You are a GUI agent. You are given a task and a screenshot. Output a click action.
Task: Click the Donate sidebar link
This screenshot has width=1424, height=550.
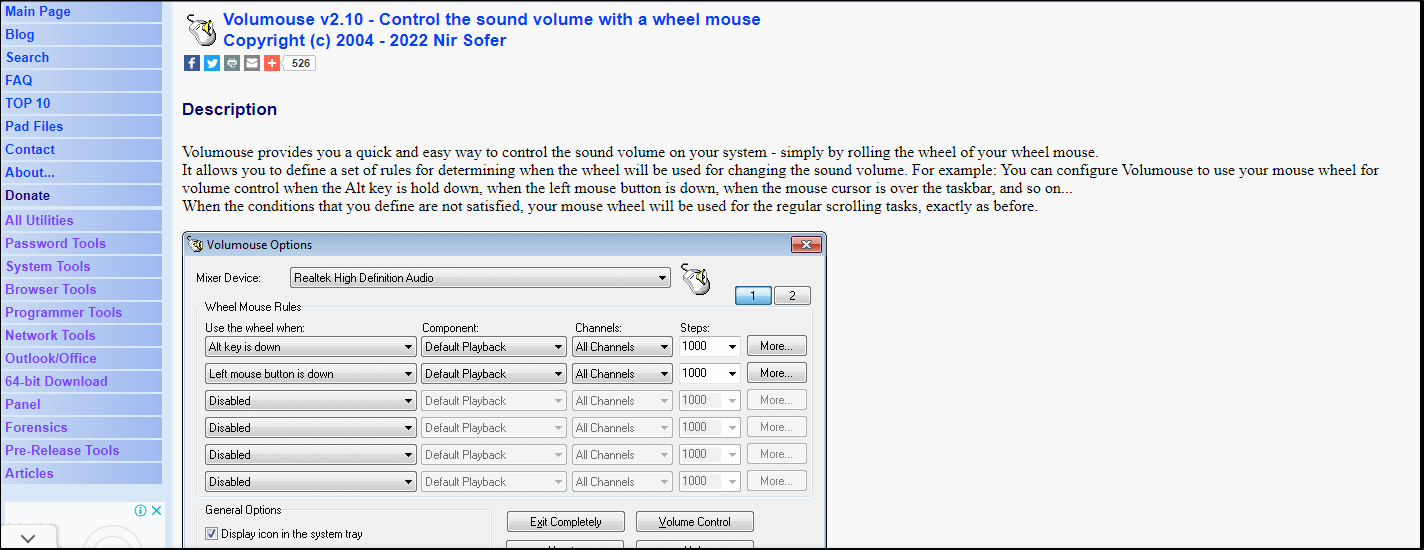tap(28, 195)
